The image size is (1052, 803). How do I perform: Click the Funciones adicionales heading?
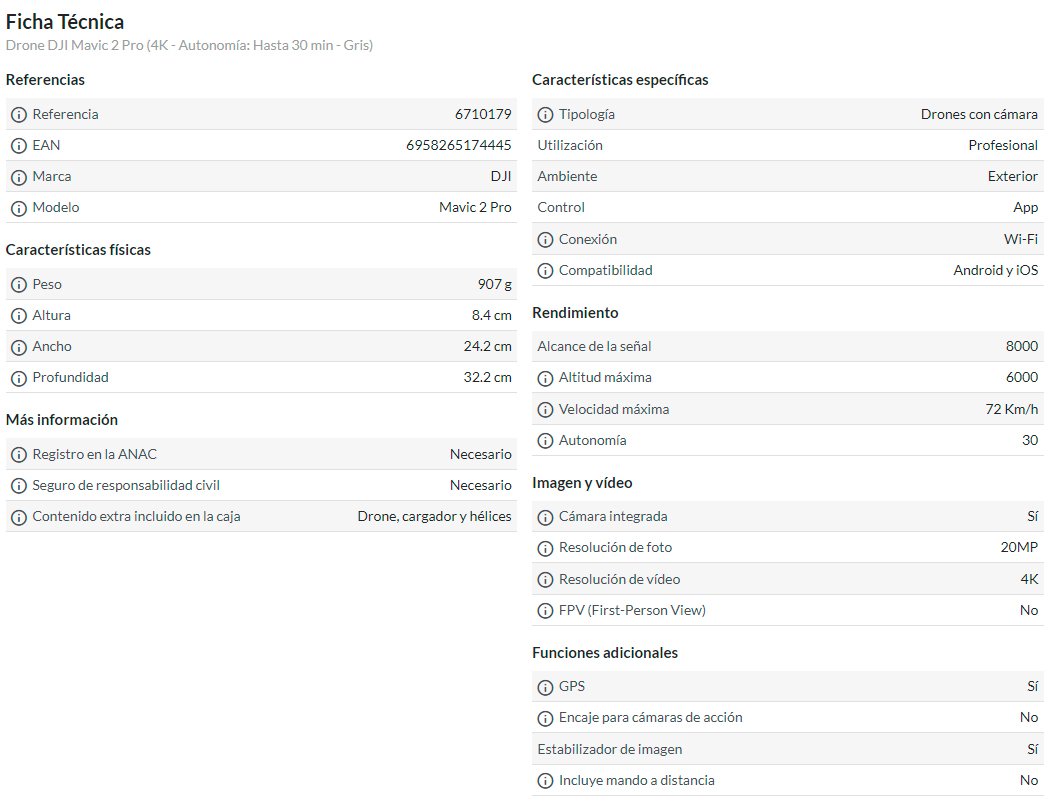[x=605, y=652]
